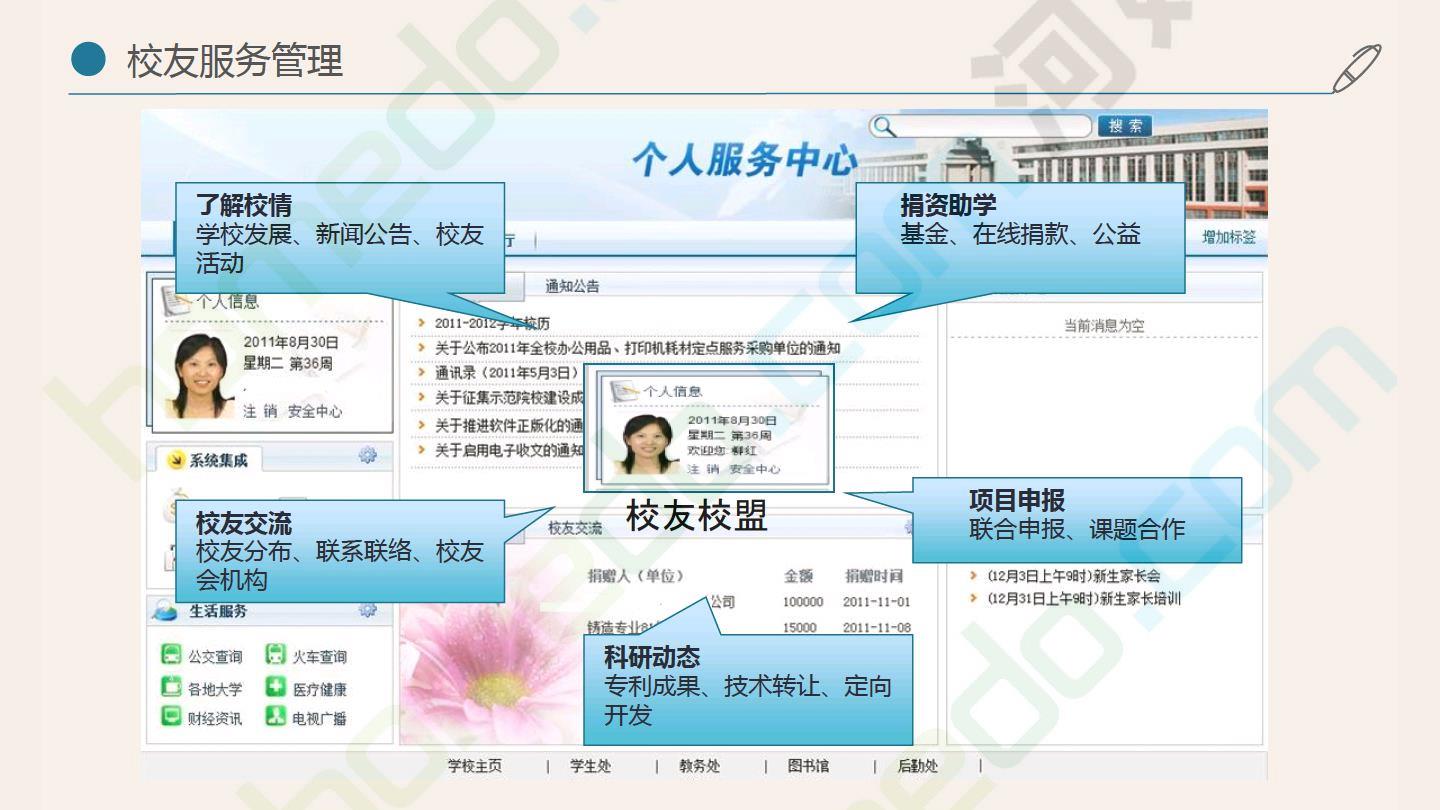The height and width of the screenshot is (810, 1440).
Task: Select the 系统集成 tab
Action: click(x=218, y=460)
